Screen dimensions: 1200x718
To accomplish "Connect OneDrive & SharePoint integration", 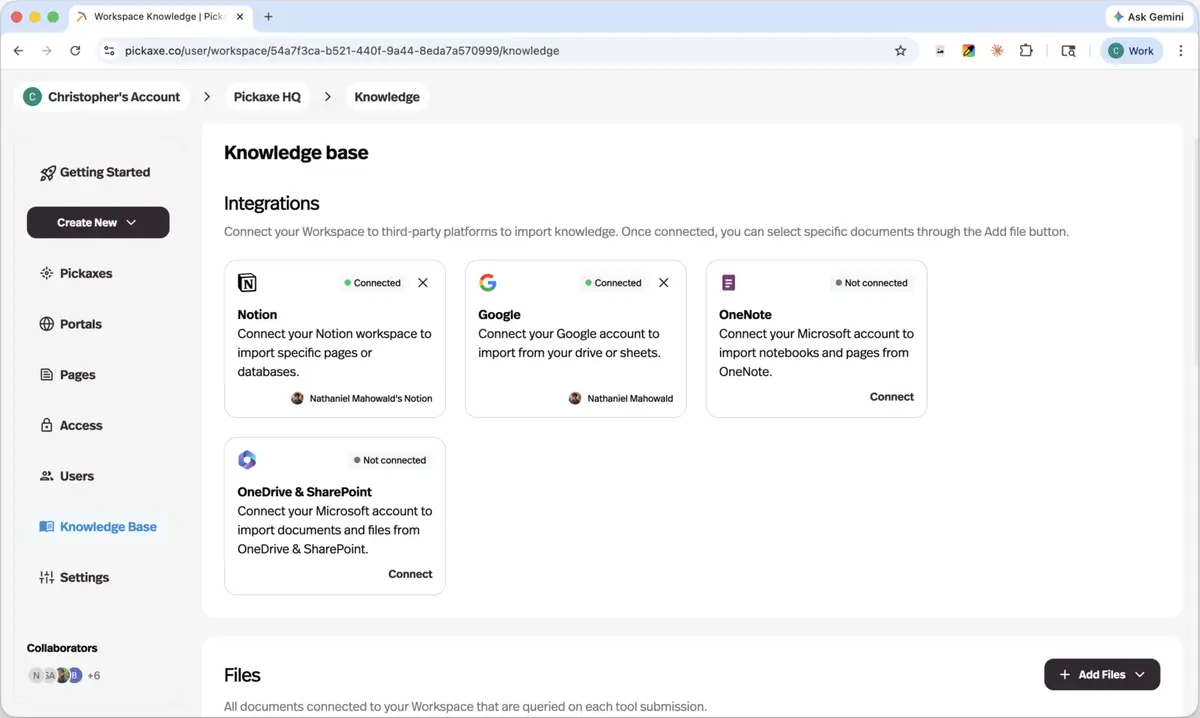I will click(x=410, y=574).
